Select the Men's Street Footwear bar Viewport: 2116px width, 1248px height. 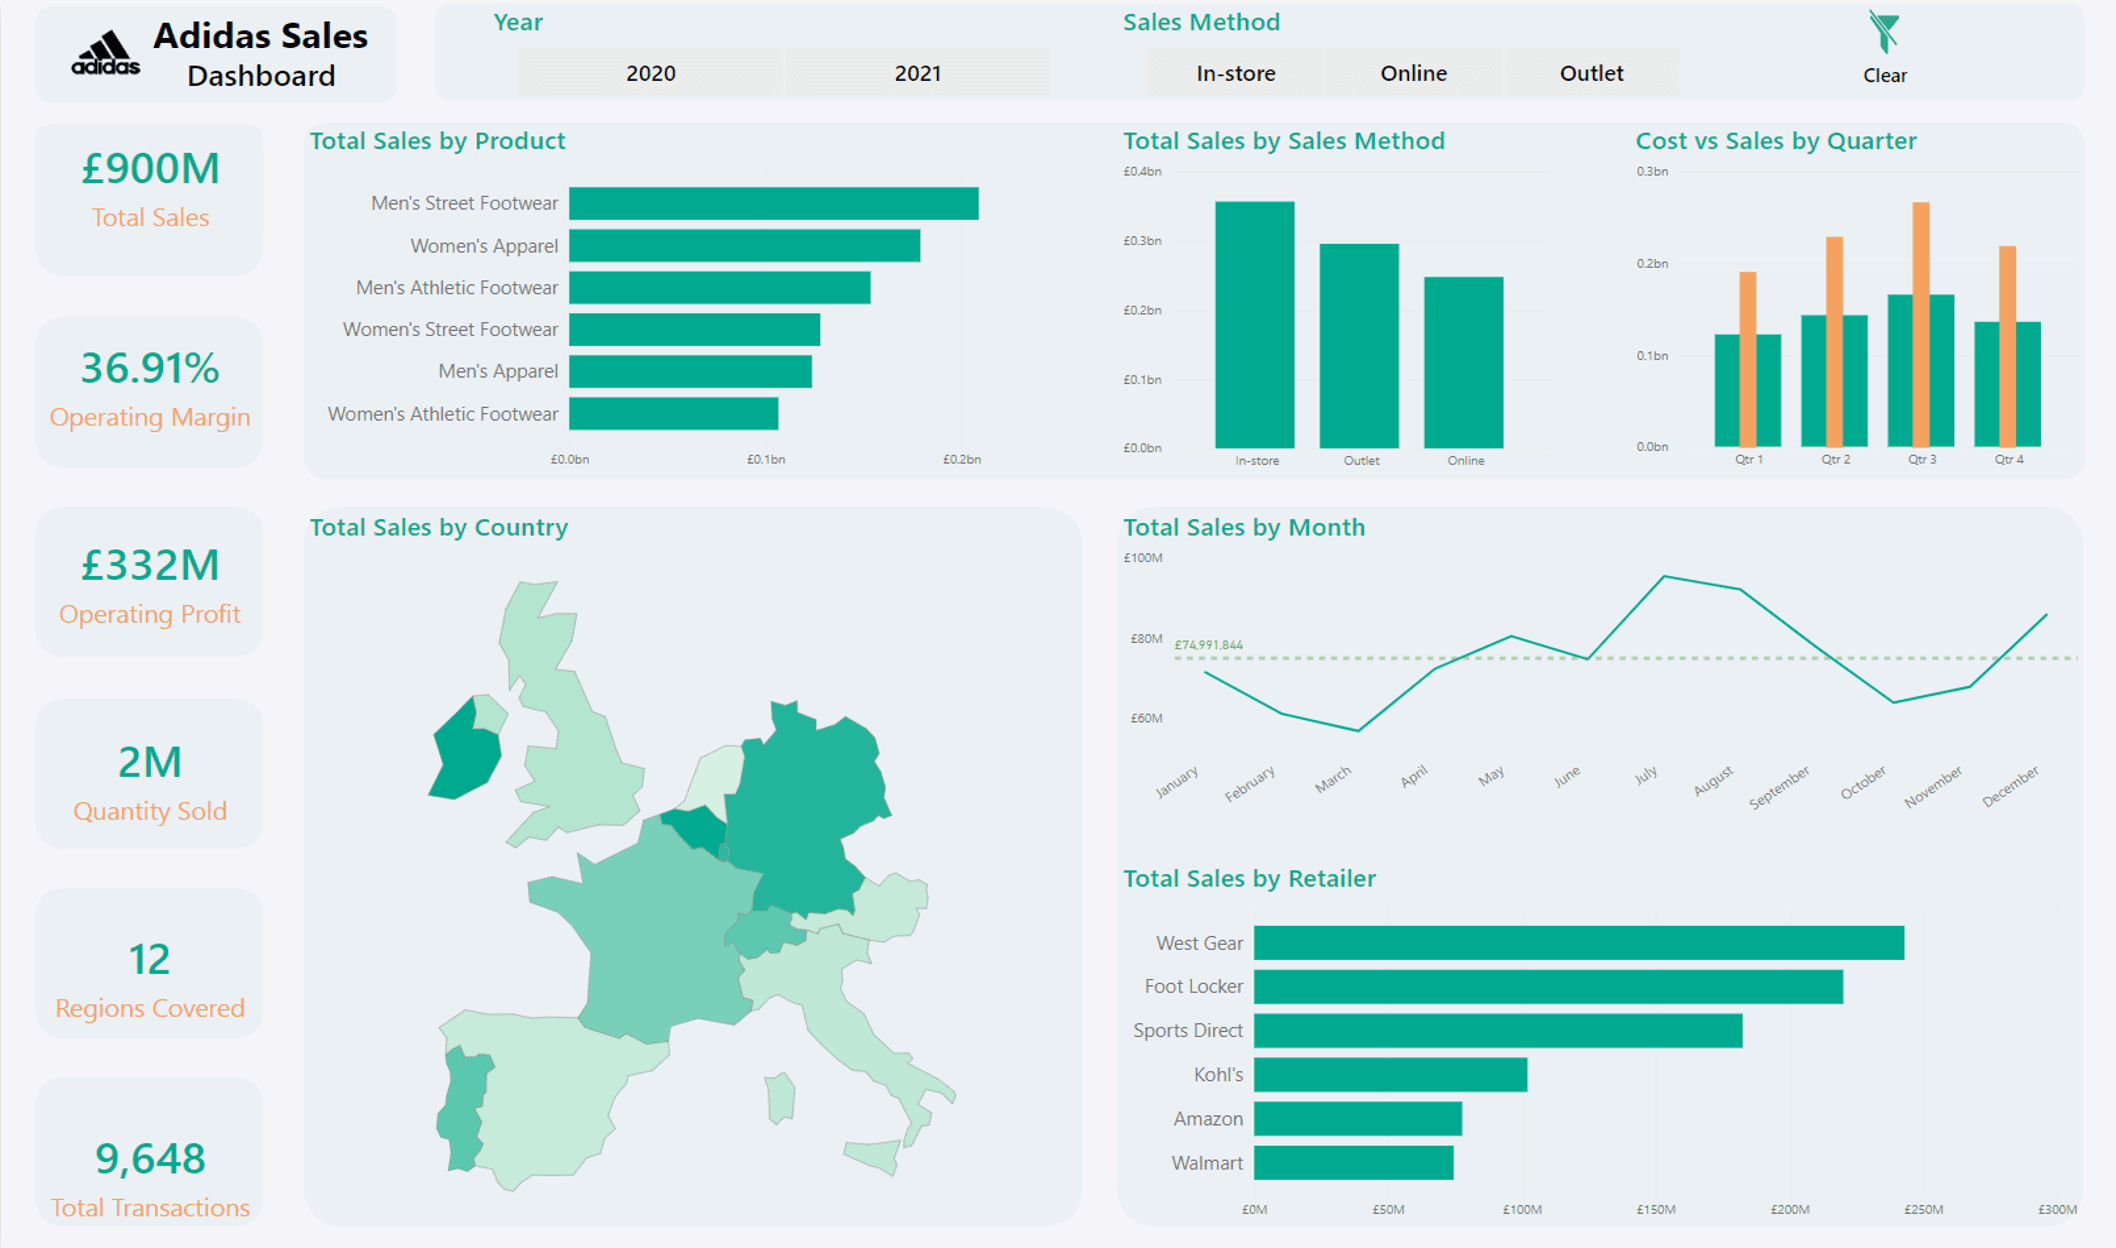click(774, 203)
